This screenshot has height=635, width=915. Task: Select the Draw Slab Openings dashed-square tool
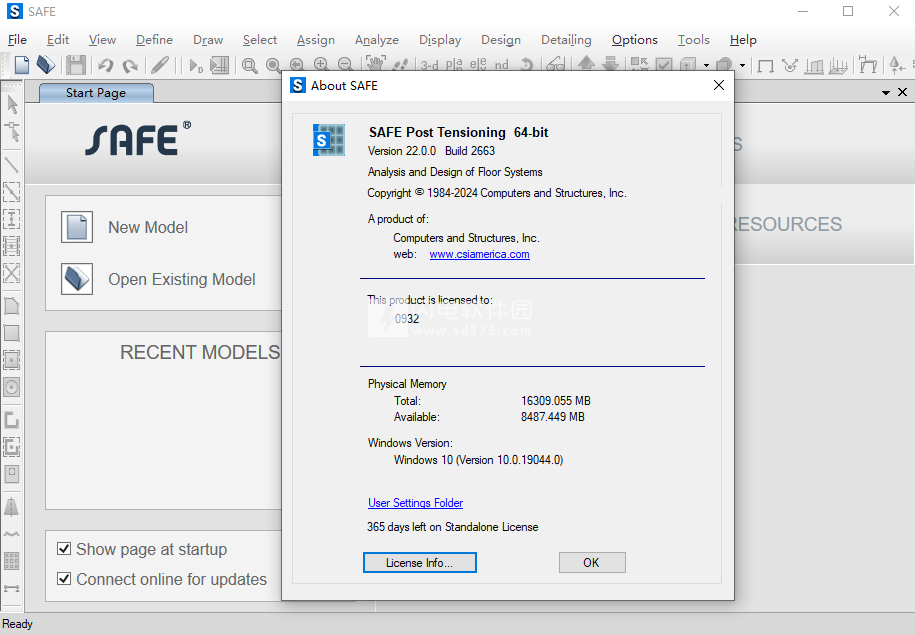[x=12, y=360]
